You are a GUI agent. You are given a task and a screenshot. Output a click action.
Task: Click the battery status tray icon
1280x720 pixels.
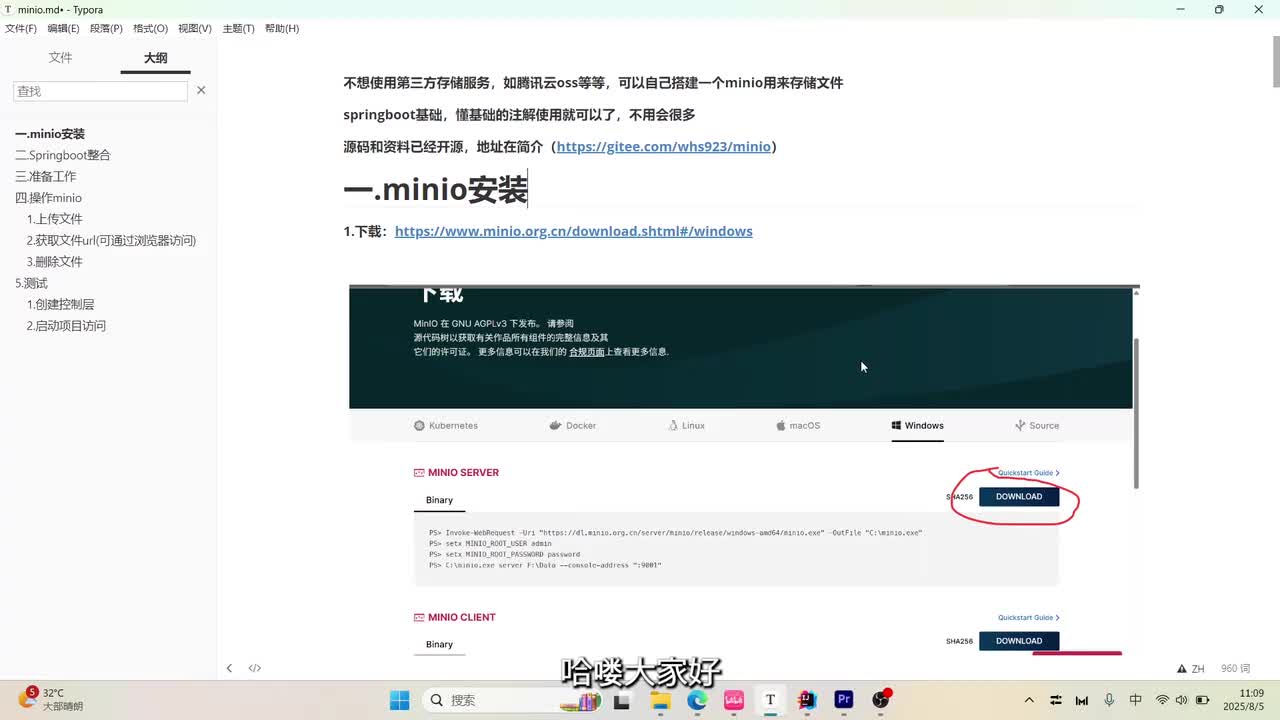(x=1202, y=700)
